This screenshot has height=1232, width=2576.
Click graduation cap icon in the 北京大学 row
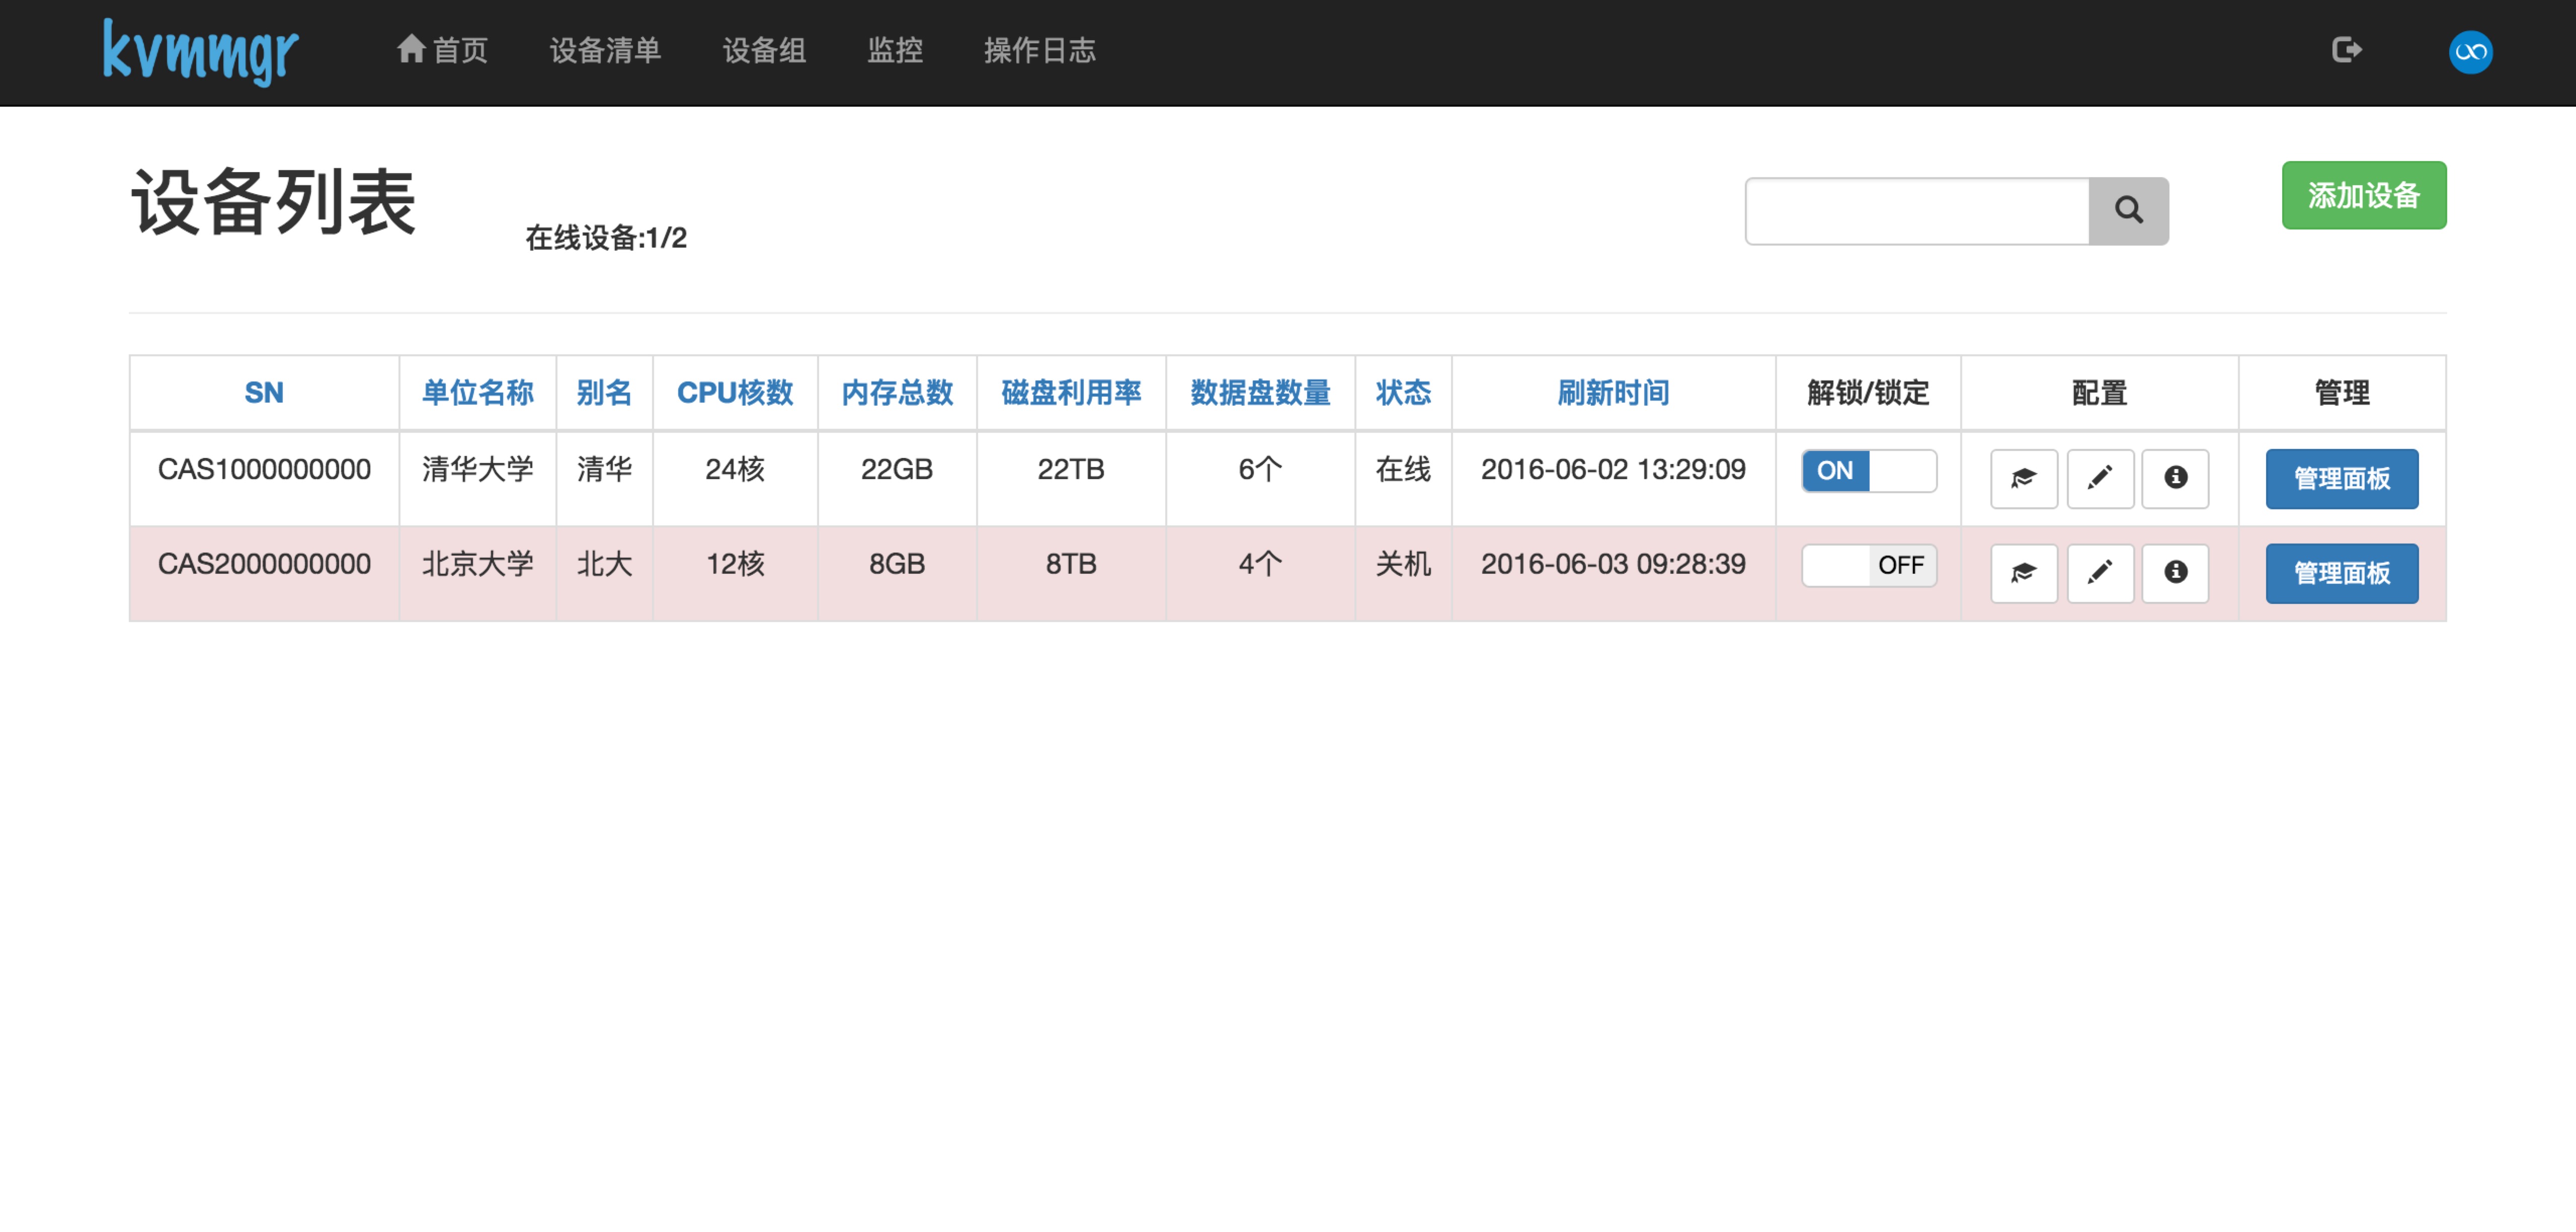point(2023,573)
